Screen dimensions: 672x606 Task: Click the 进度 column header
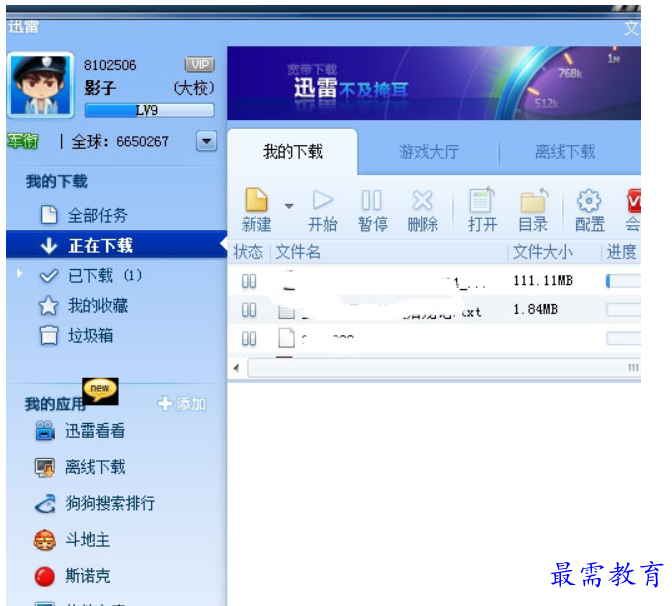point(621,252)
